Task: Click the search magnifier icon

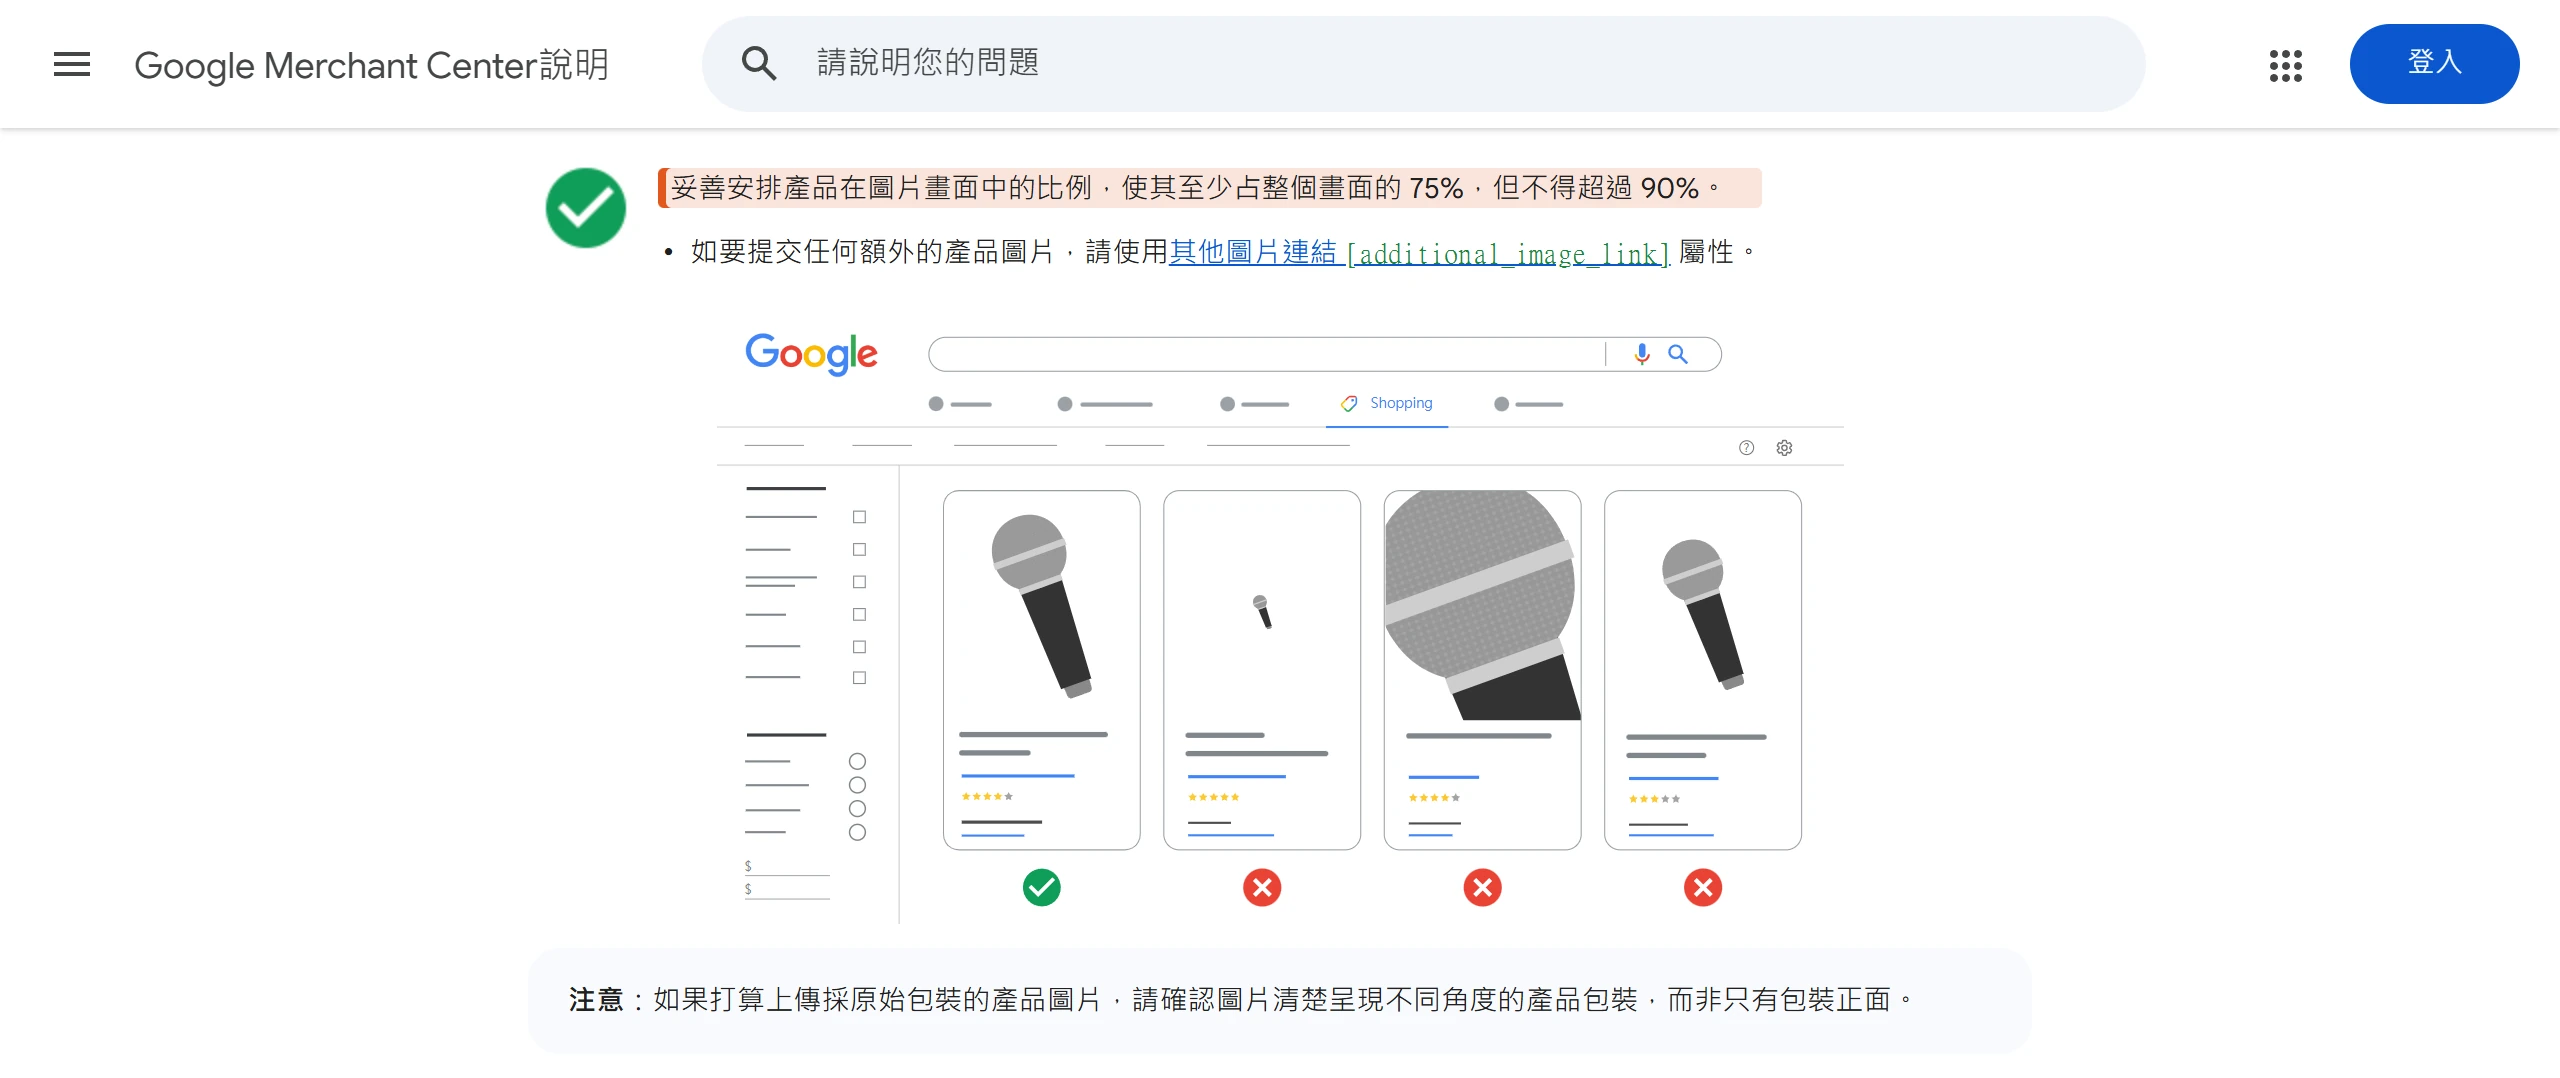Action: coord(759,64)
